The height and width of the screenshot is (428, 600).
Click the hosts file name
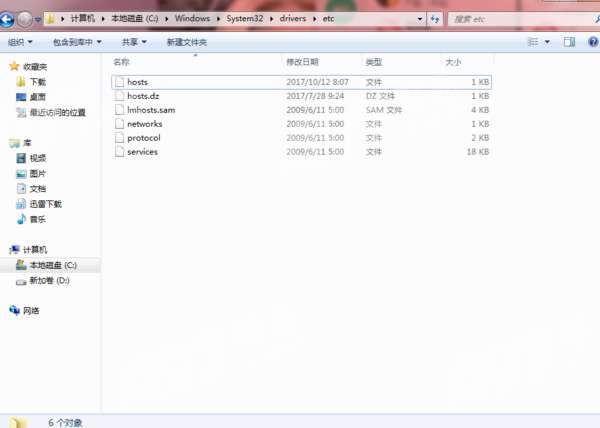[137, 82]
